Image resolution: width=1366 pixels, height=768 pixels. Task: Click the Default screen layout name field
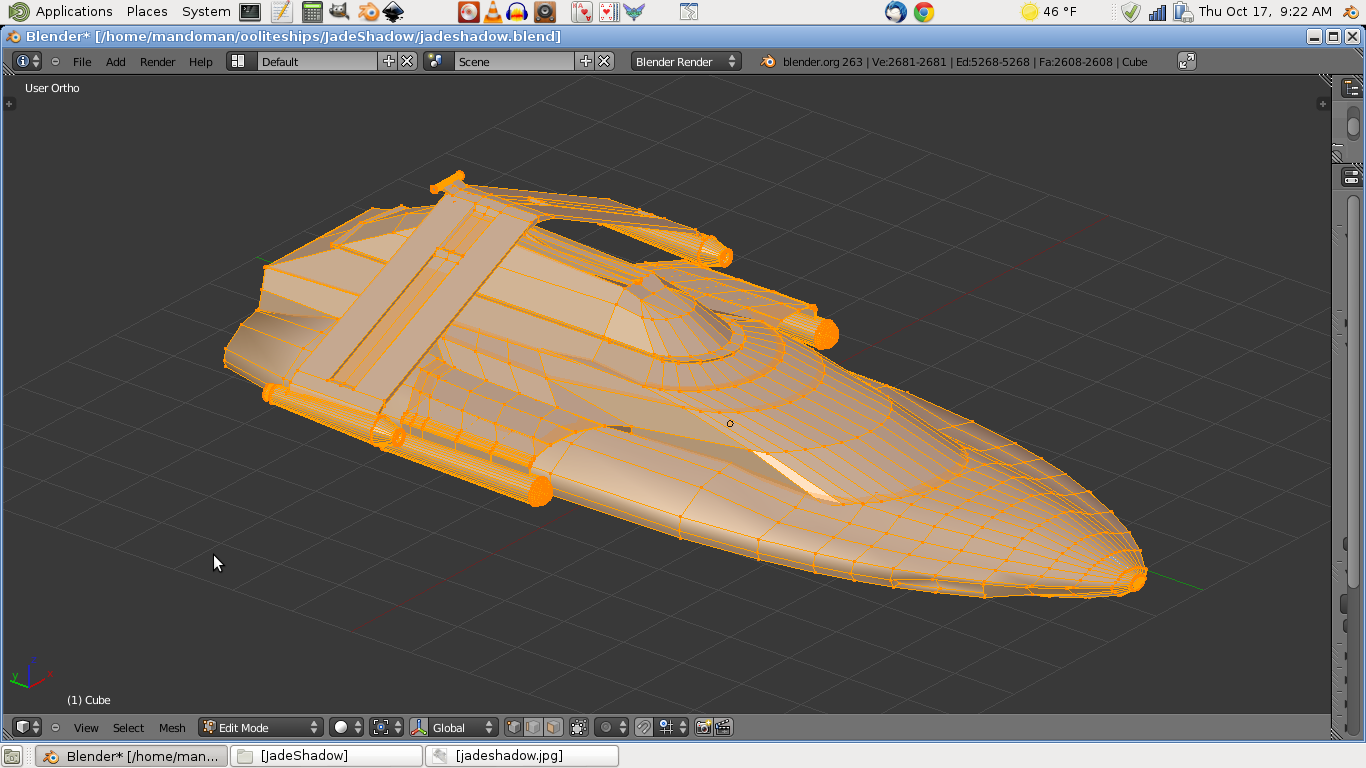click(317, 61)
